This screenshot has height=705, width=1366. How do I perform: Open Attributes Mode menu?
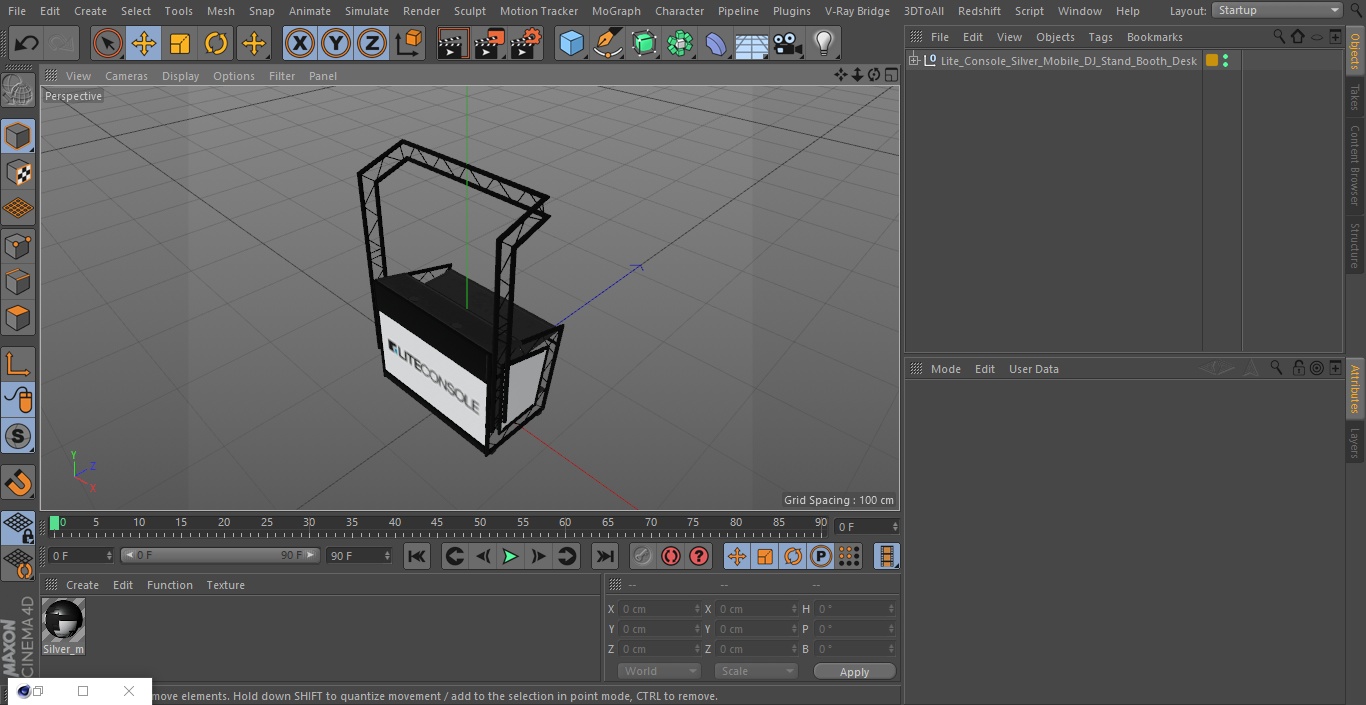[945, 369]
